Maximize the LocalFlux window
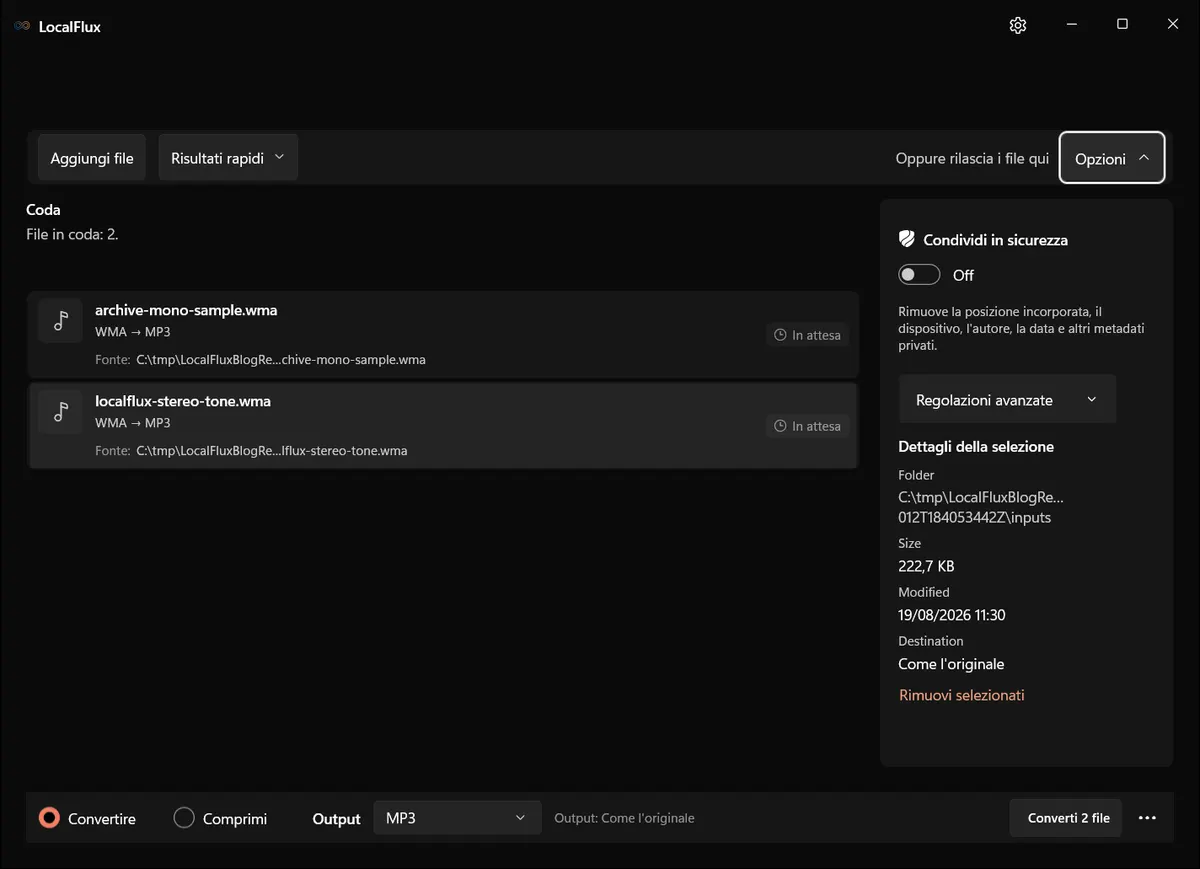Image resolution: width=1200 pixels, height=869 pixels. click(x=1122, y=25)
